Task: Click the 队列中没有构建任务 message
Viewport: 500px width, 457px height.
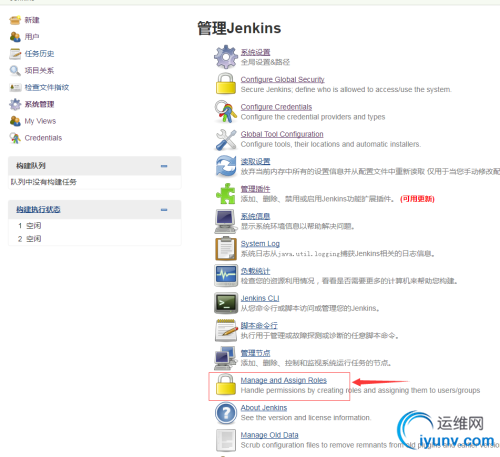Action: pyautogui.click(x=44, y=182)
